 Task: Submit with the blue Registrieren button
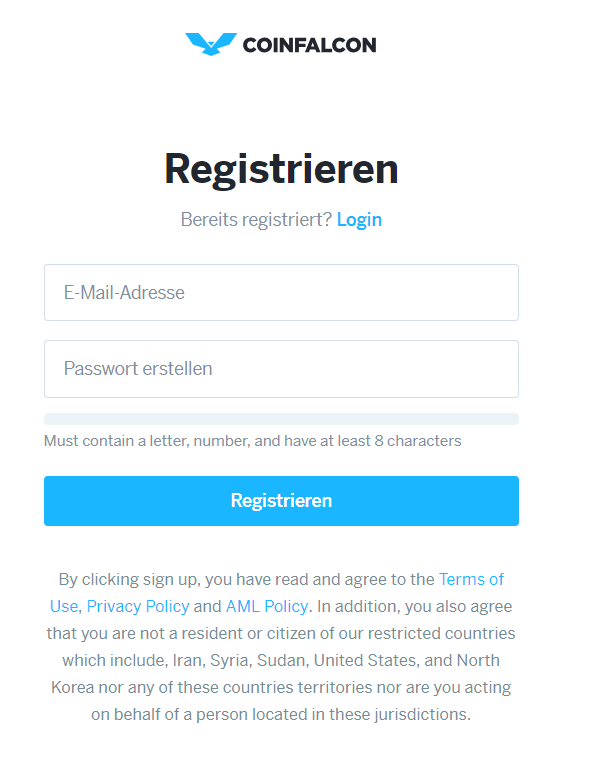[x=281, y=501]
